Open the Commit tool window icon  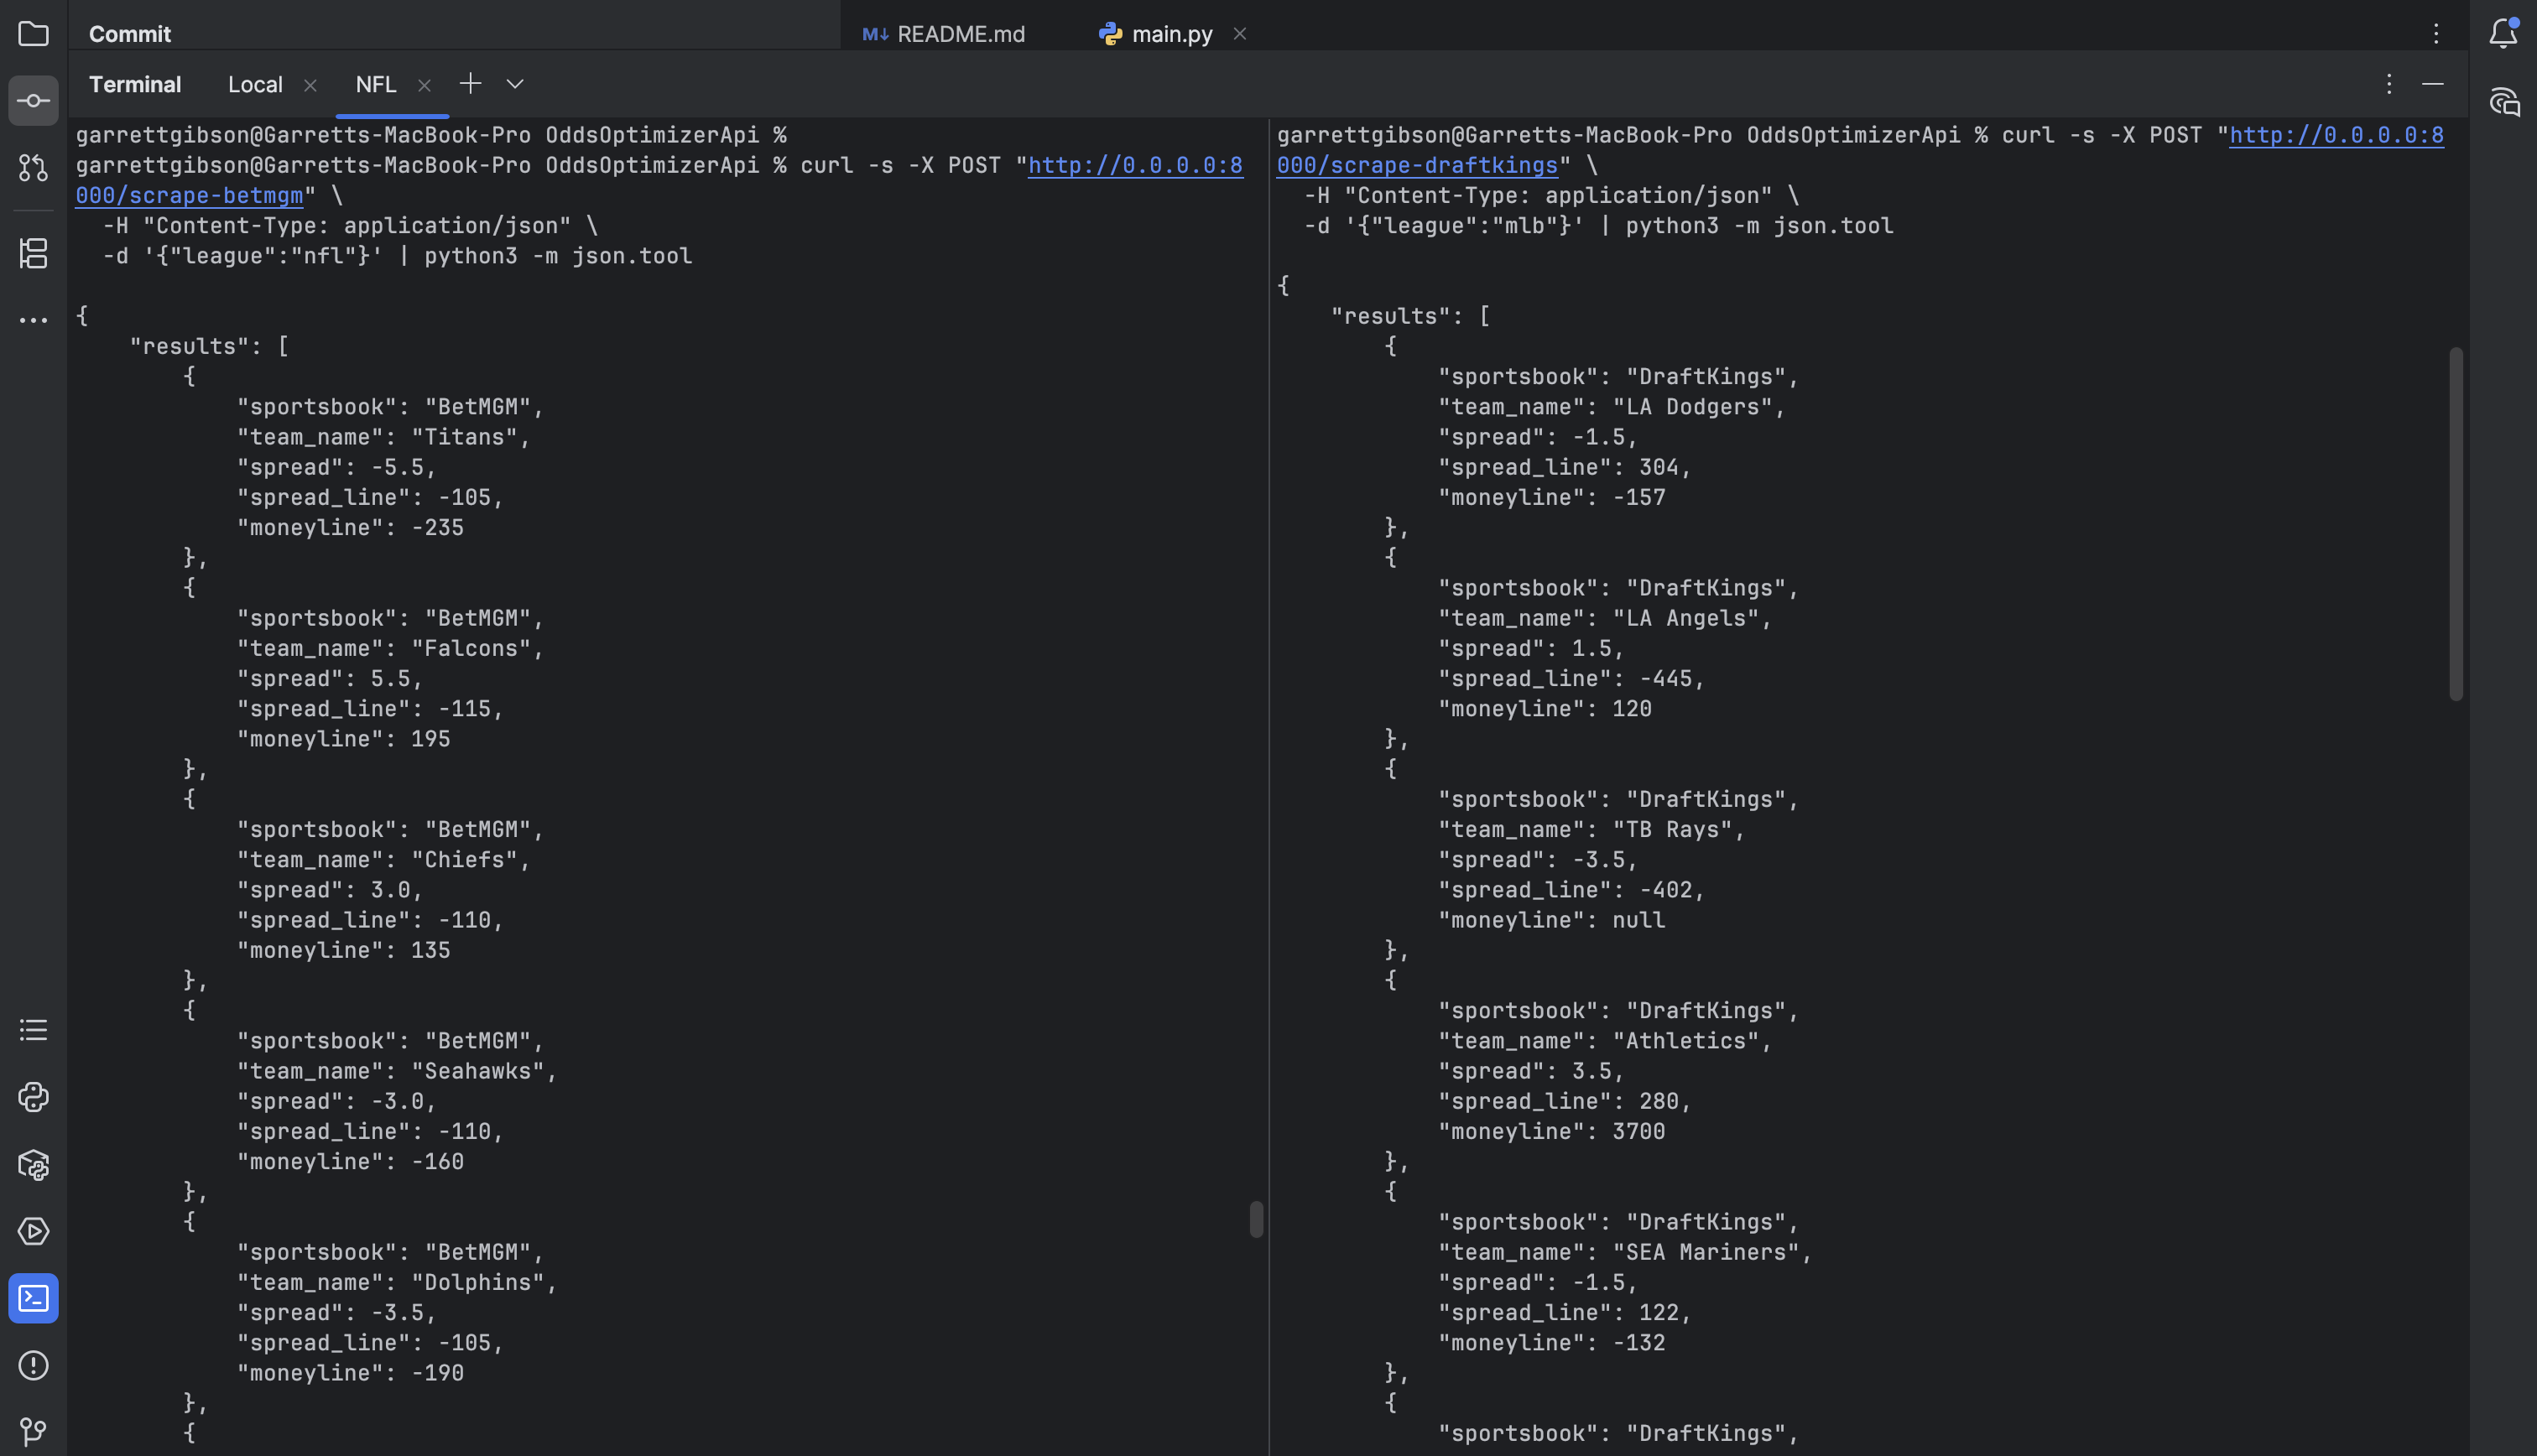33,101
